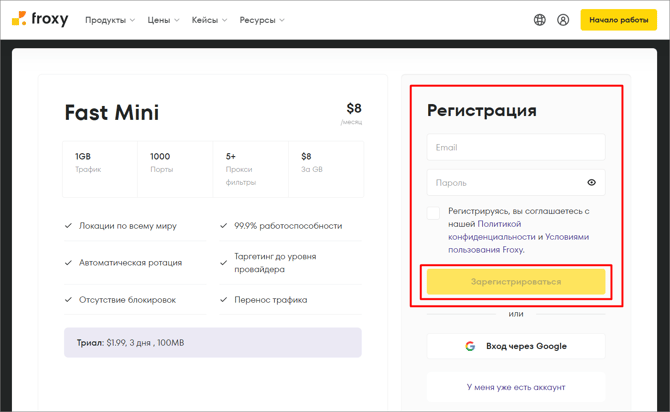Viewport: 670px width, 412px height.
Task: Click the Регистрация heading
Action: tap(482, 110)
